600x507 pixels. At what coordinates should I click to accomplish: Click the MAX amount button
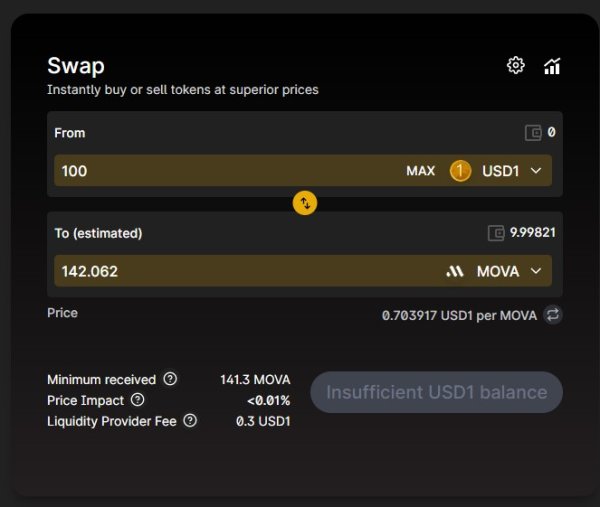pos(421,171)
